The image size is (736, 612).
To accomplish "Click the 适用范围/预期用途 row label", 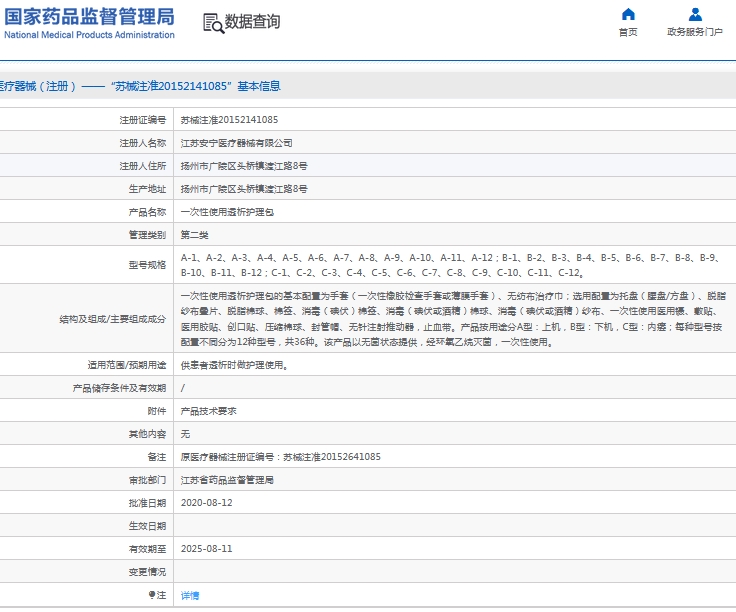I will (x=127, y=365).
